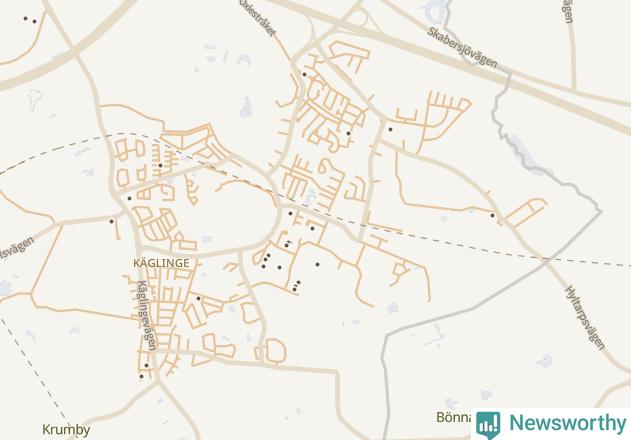Click the lone dot on the road west of Käglinge
The image size is (631, 440).
(x=111, y=221)
